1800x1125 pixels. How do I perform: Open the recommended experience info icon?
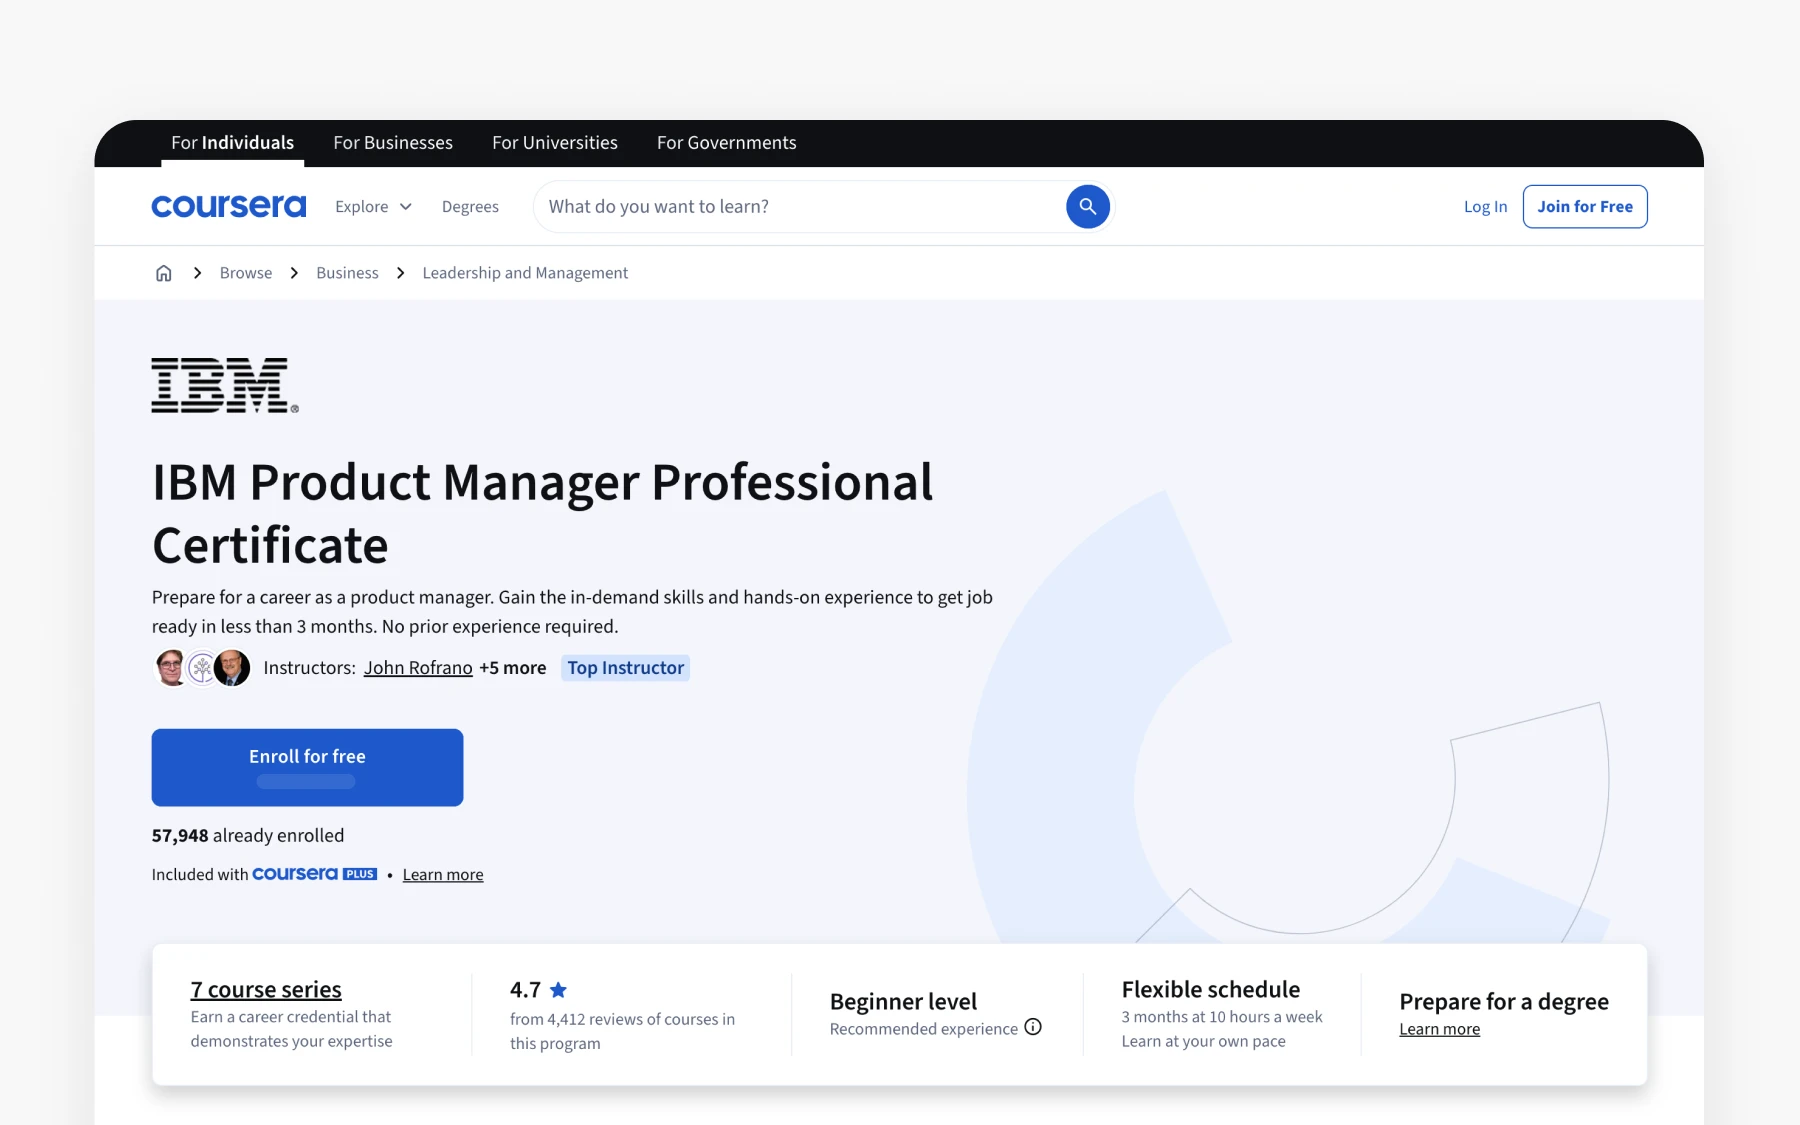pos(1033,1027)
